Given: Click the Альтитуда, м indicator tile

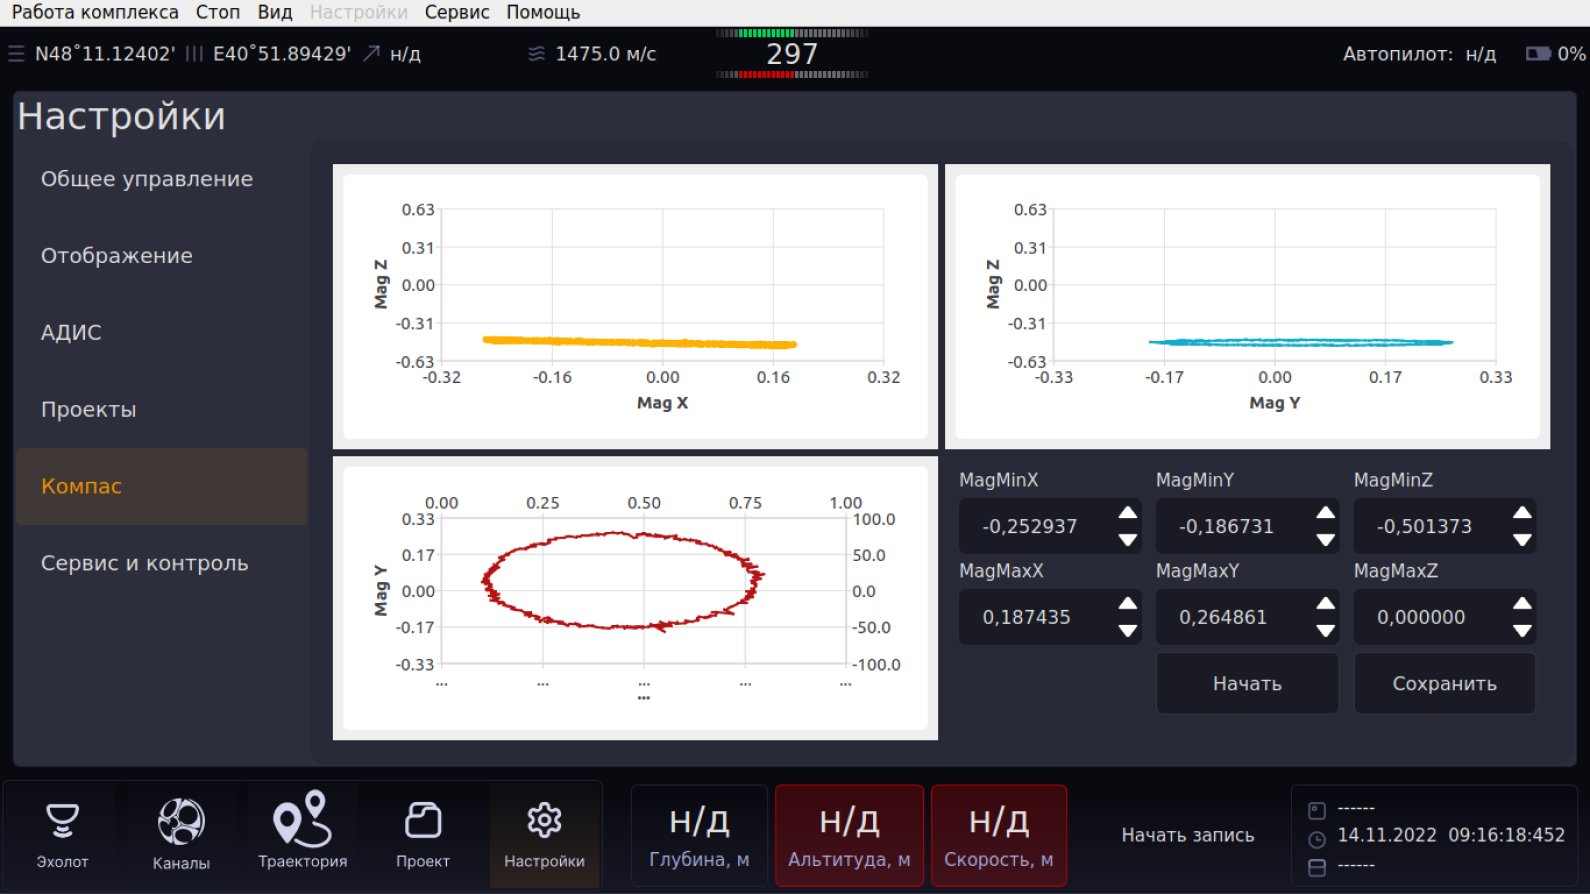Looking at the screenshot, I should (849, 836).
